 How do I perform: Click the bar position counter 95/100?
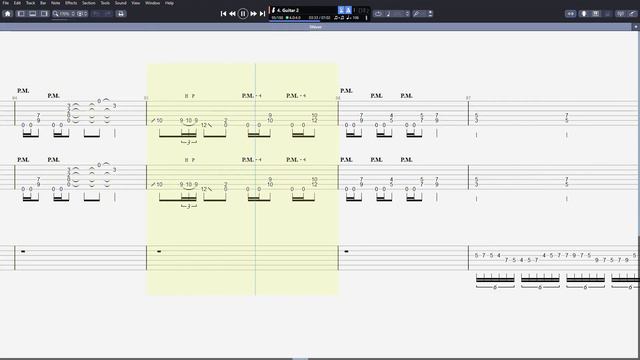coord(278,18)
